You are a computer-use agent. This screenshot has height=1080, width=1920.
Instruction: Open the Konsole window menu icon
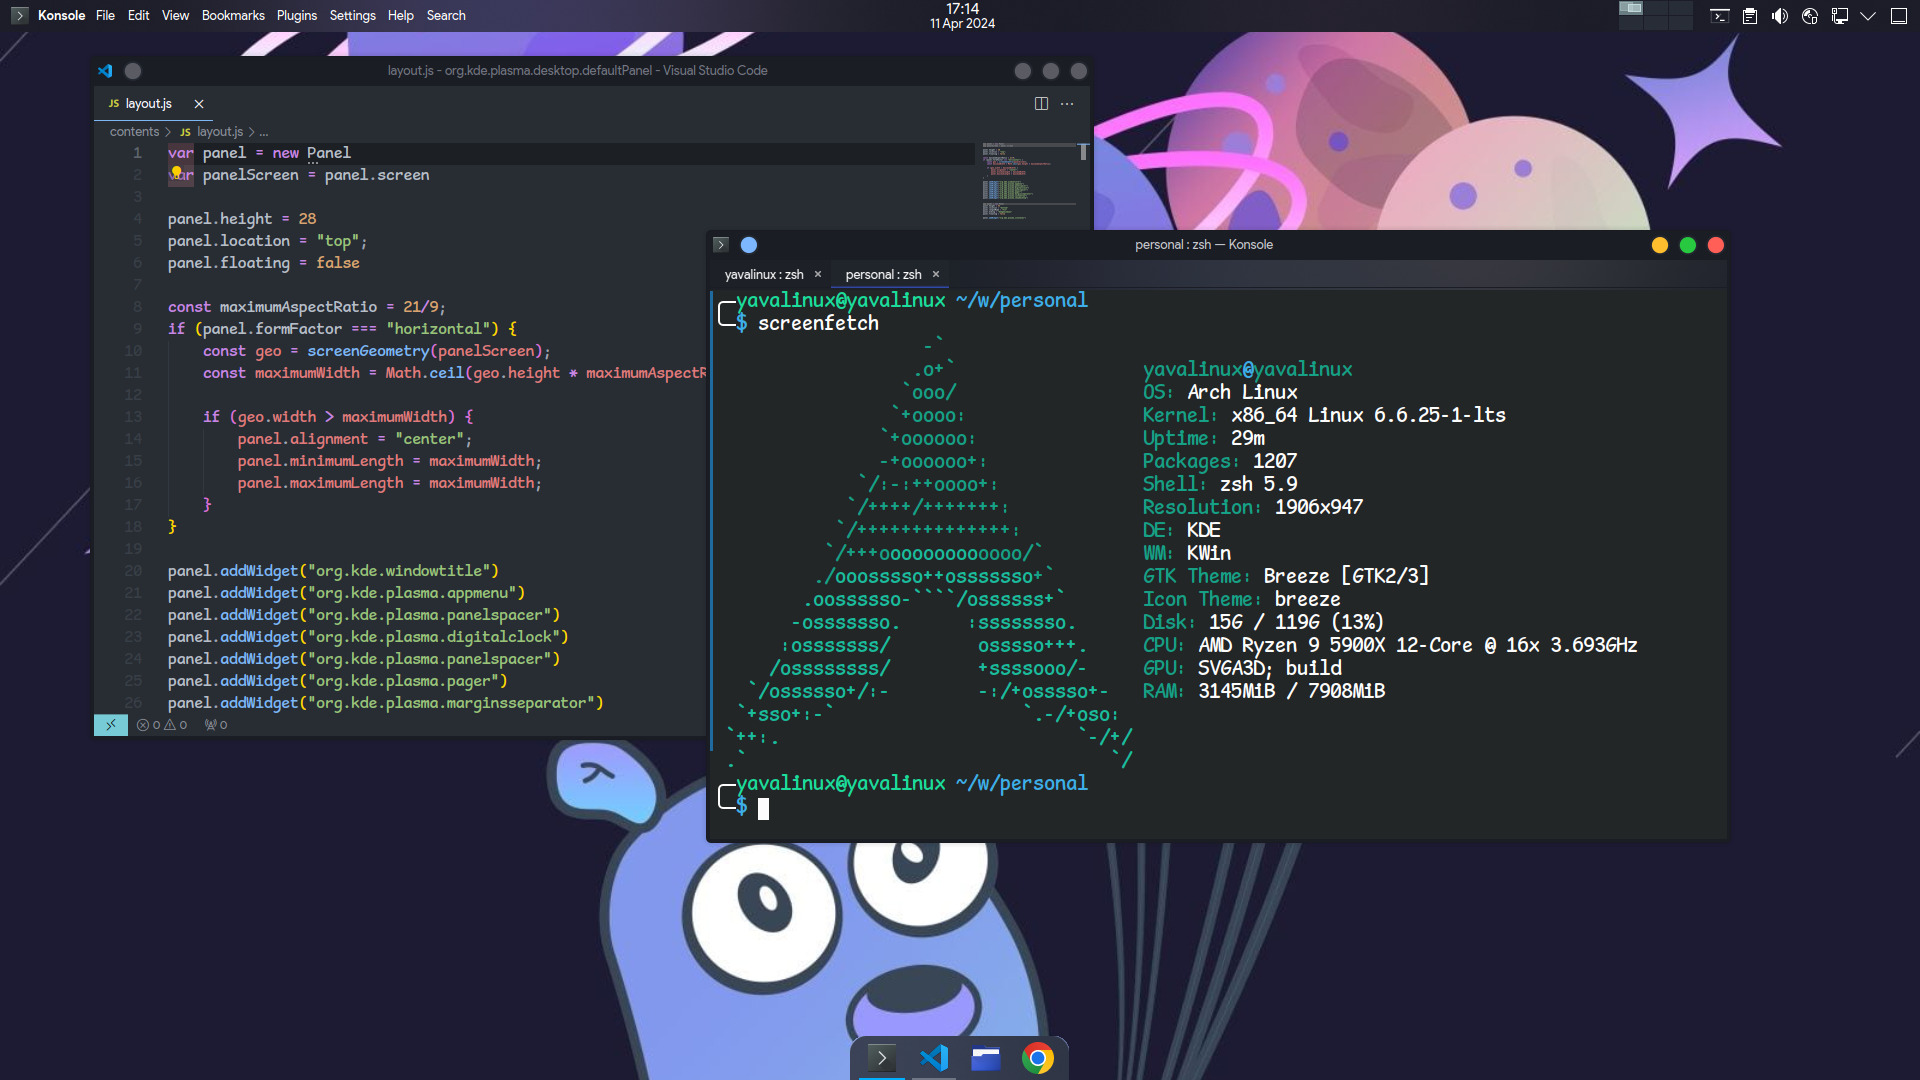tap(721, 245)
